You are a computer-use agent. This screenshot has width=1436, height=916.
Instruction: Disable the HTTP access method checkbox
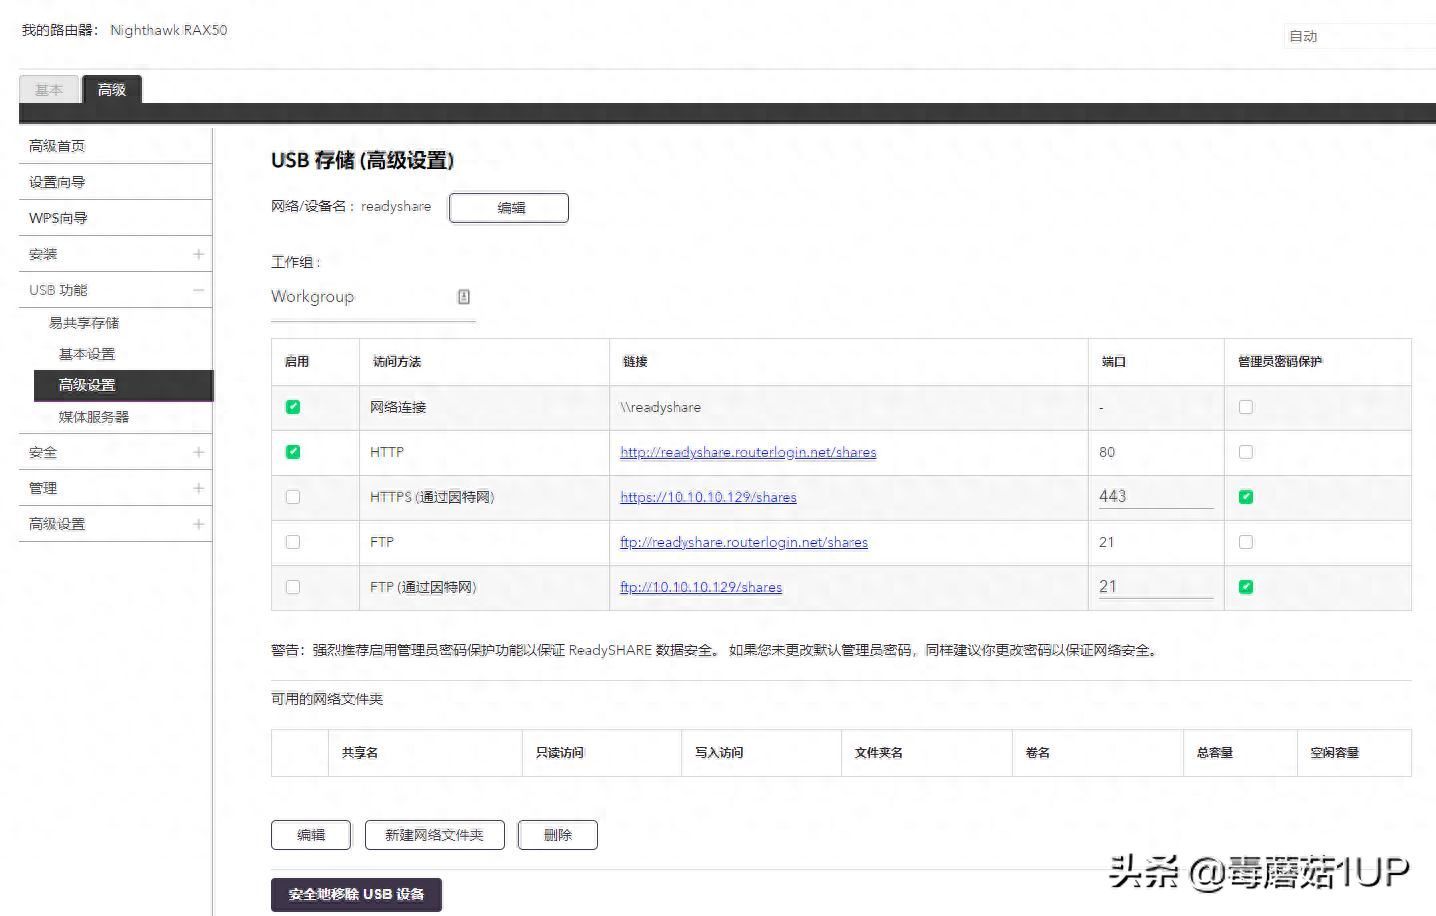(x=292, y=452)
